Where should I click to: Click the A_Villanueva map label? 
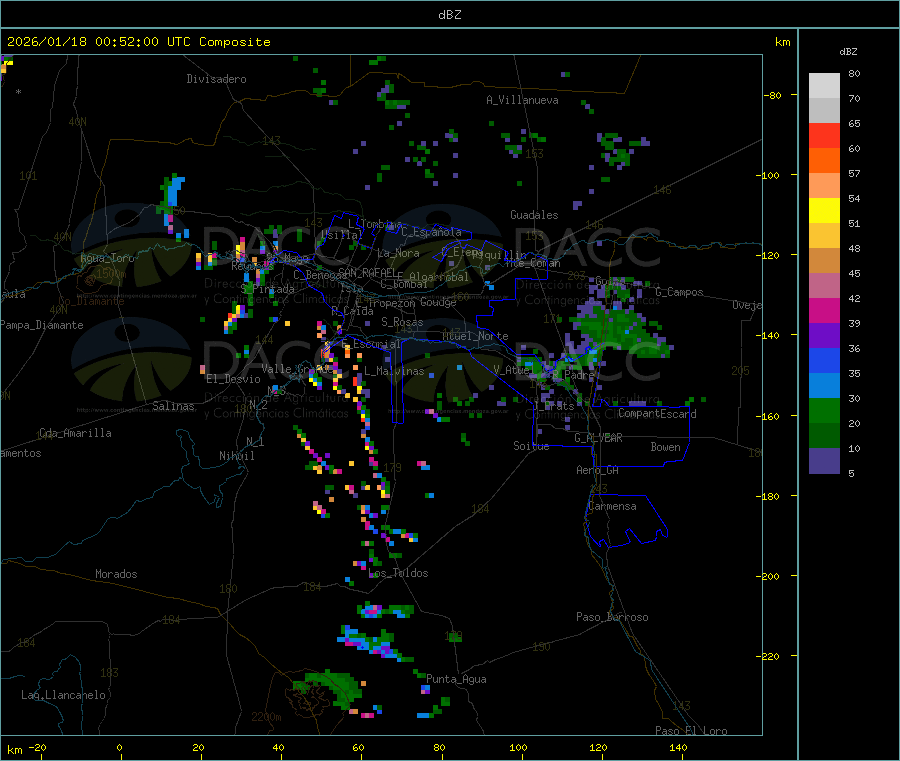point(522,100)
